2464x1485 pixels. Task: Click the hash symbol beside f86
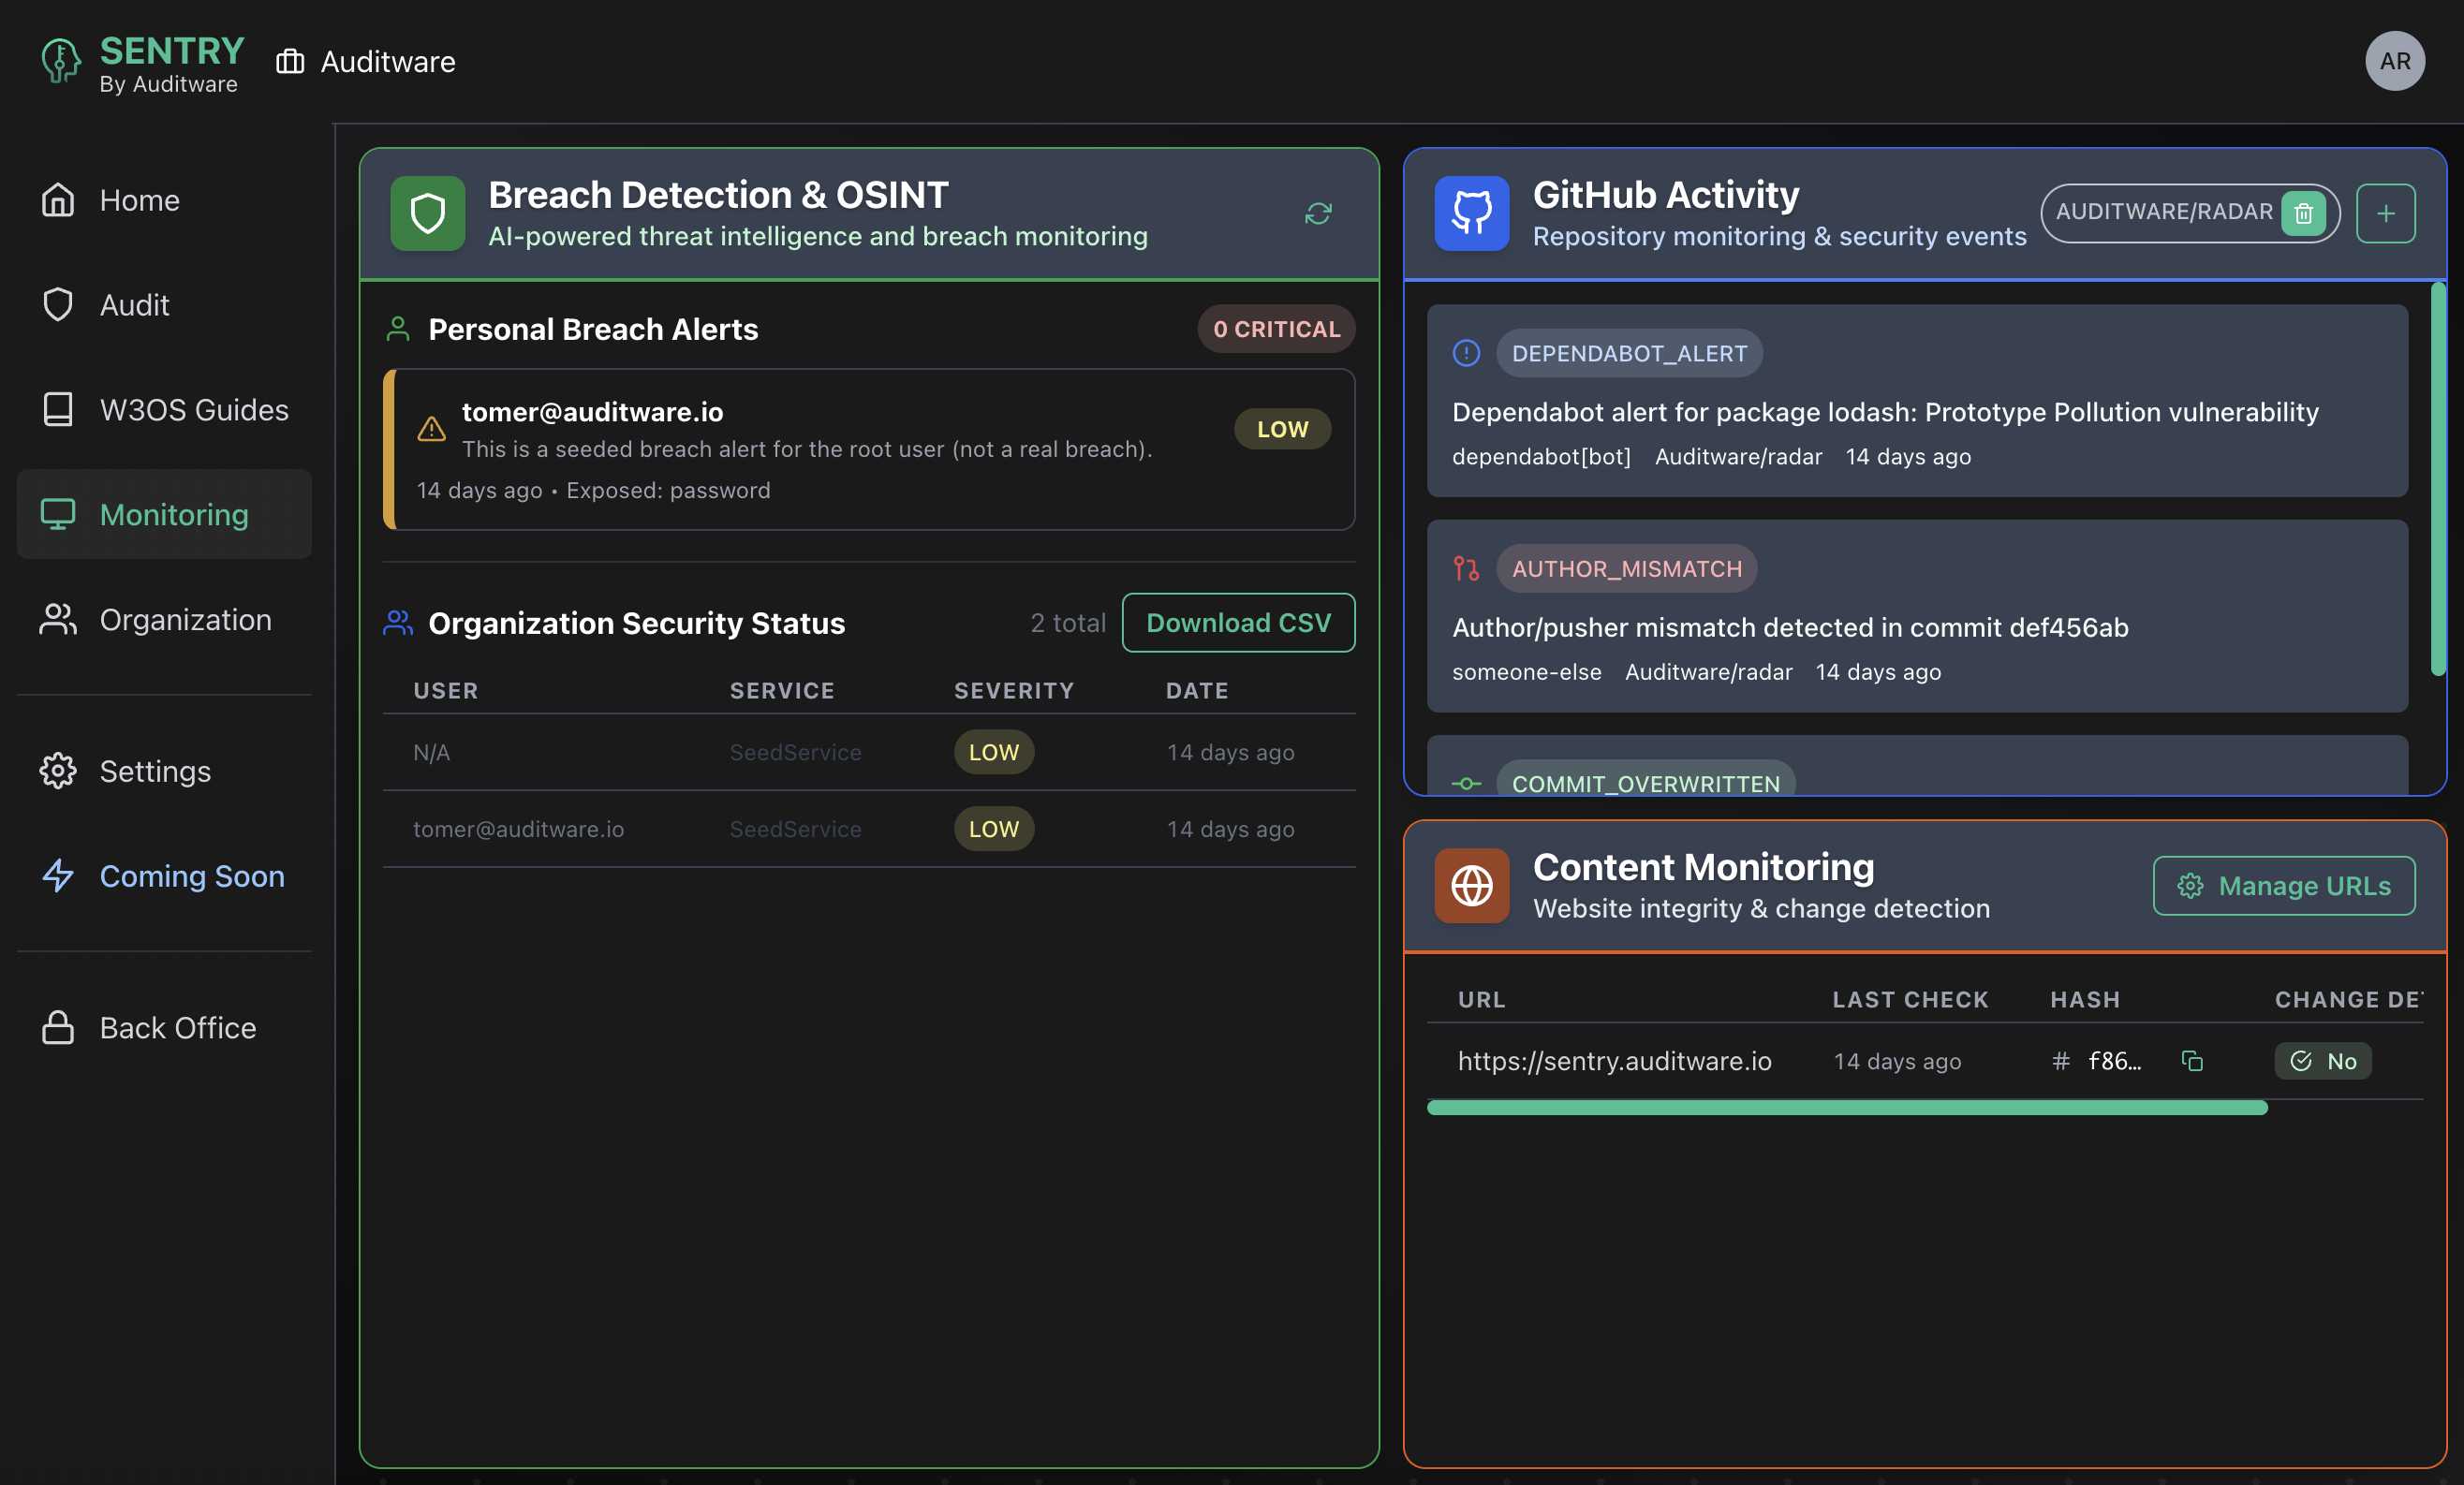(x=2060, y=1061)
